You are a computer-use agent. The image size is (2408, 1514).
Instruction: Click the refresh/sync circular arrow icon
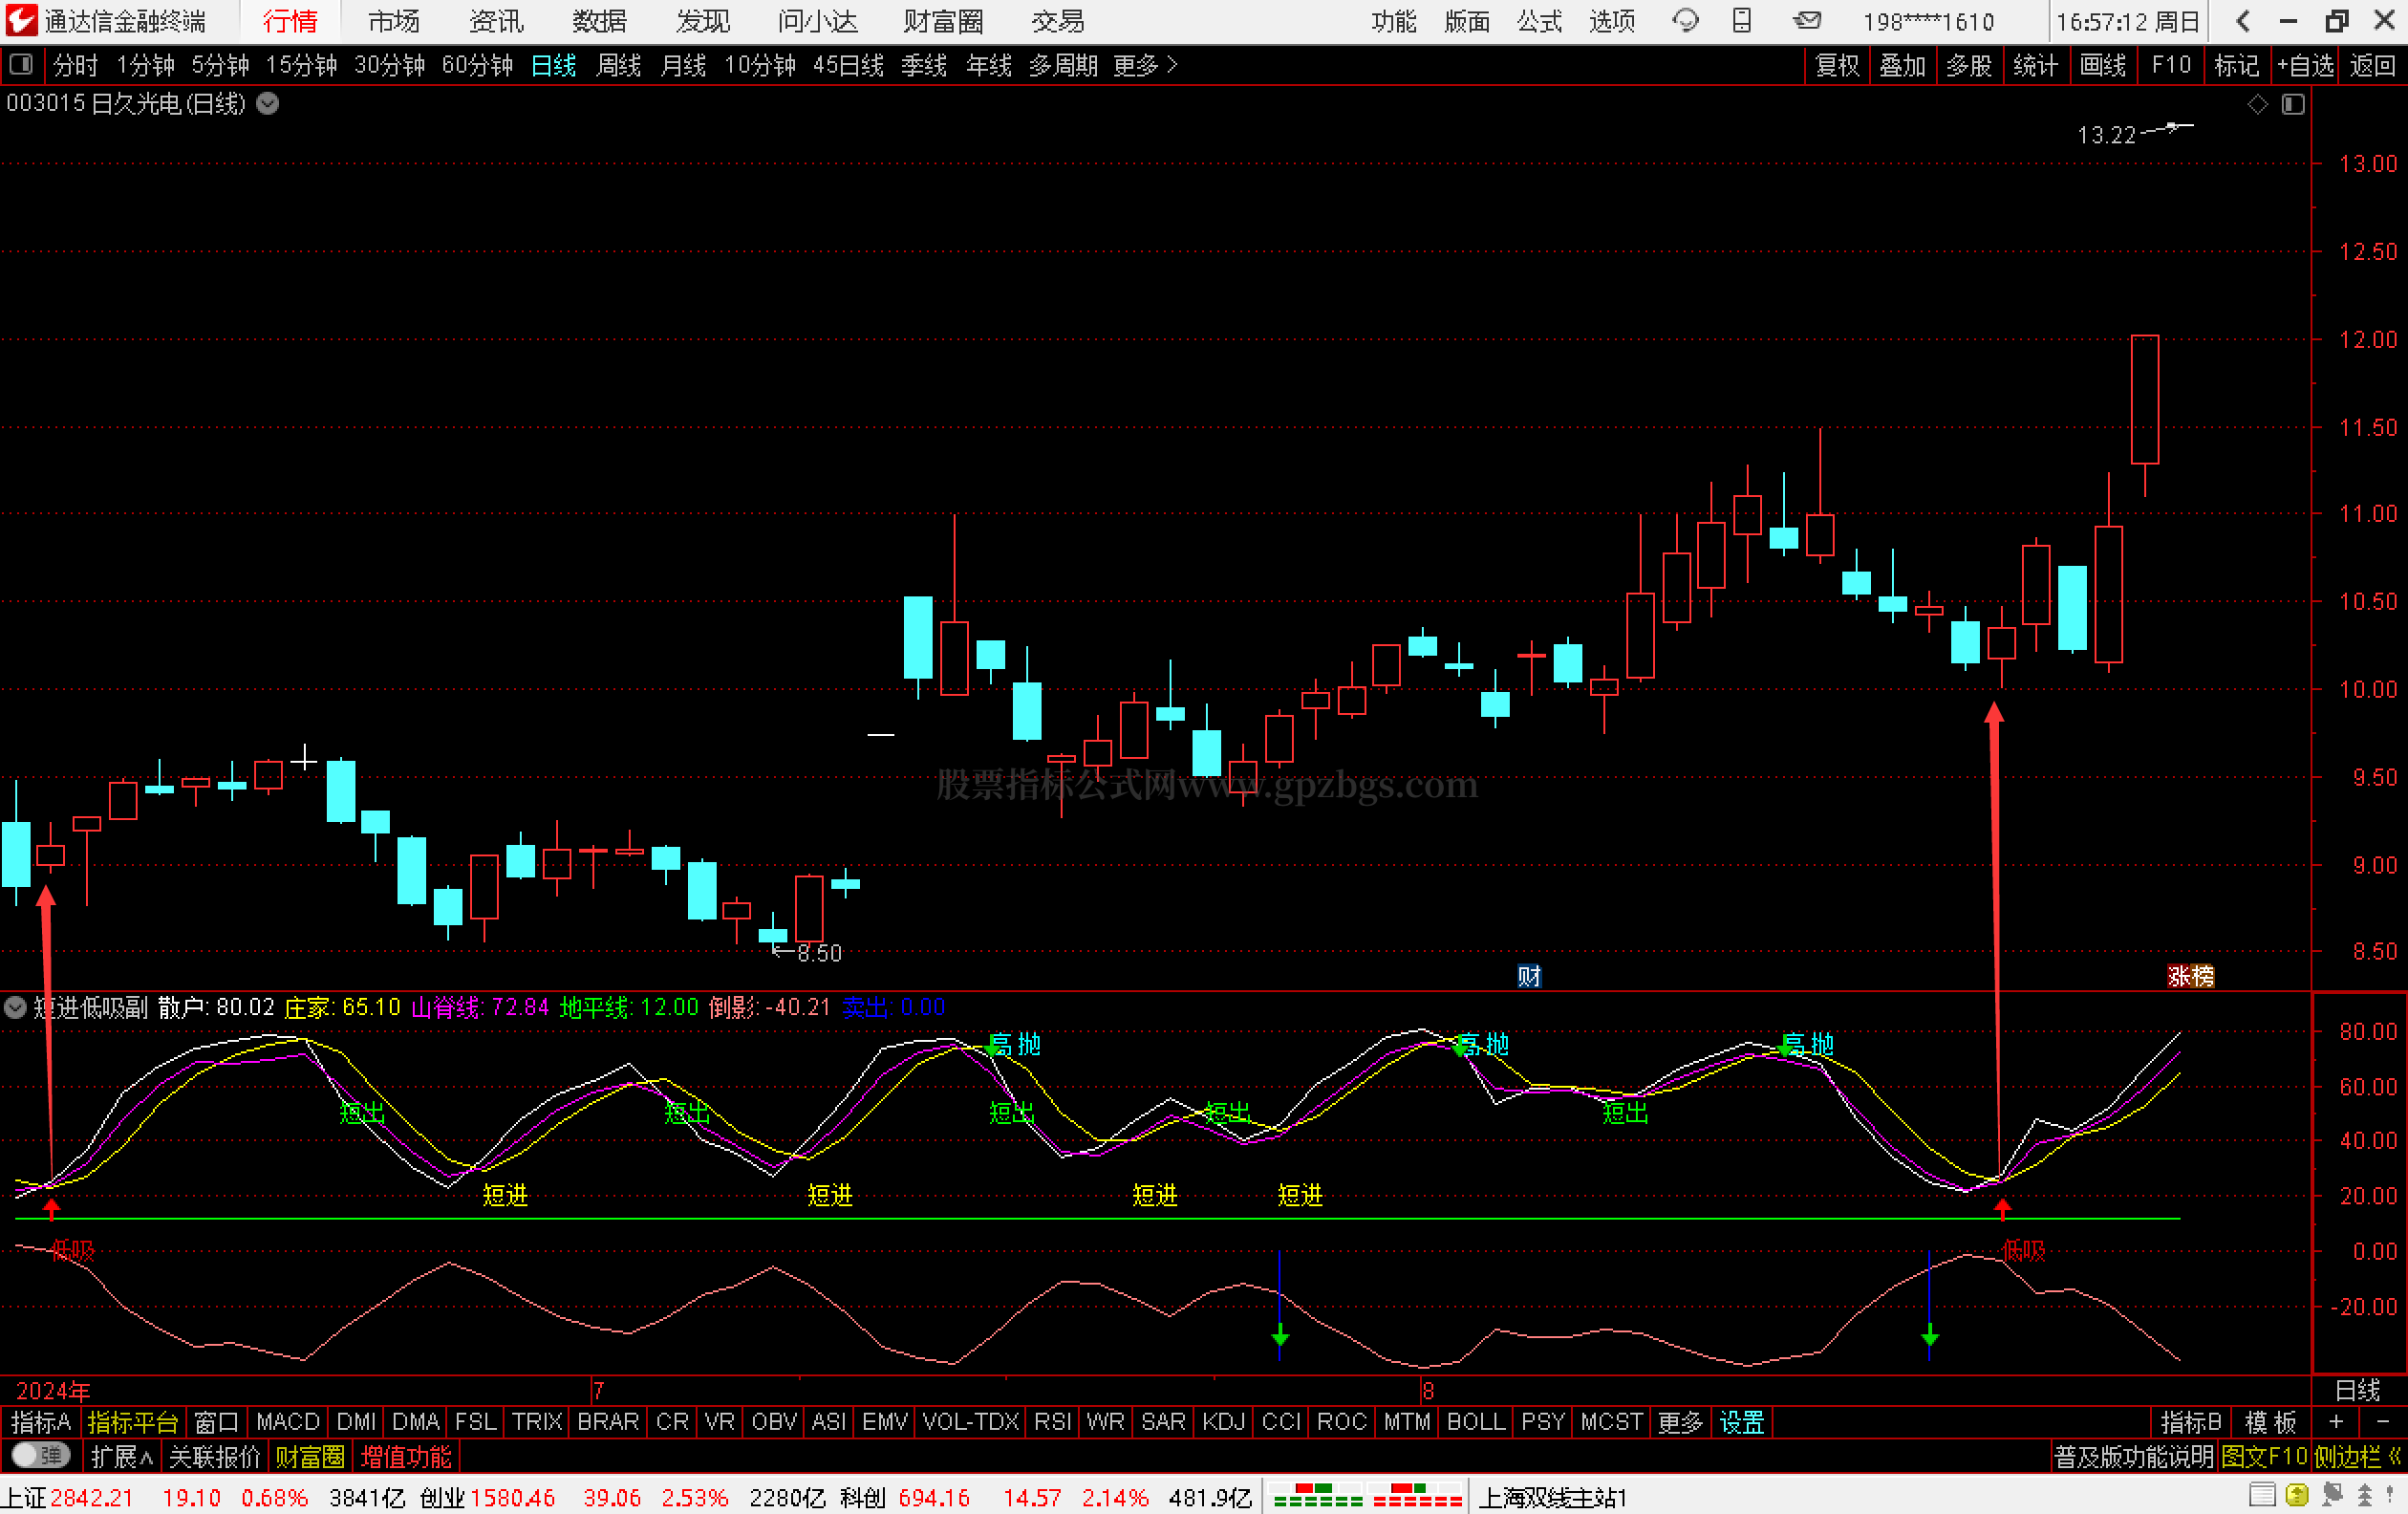[1685, 21]
